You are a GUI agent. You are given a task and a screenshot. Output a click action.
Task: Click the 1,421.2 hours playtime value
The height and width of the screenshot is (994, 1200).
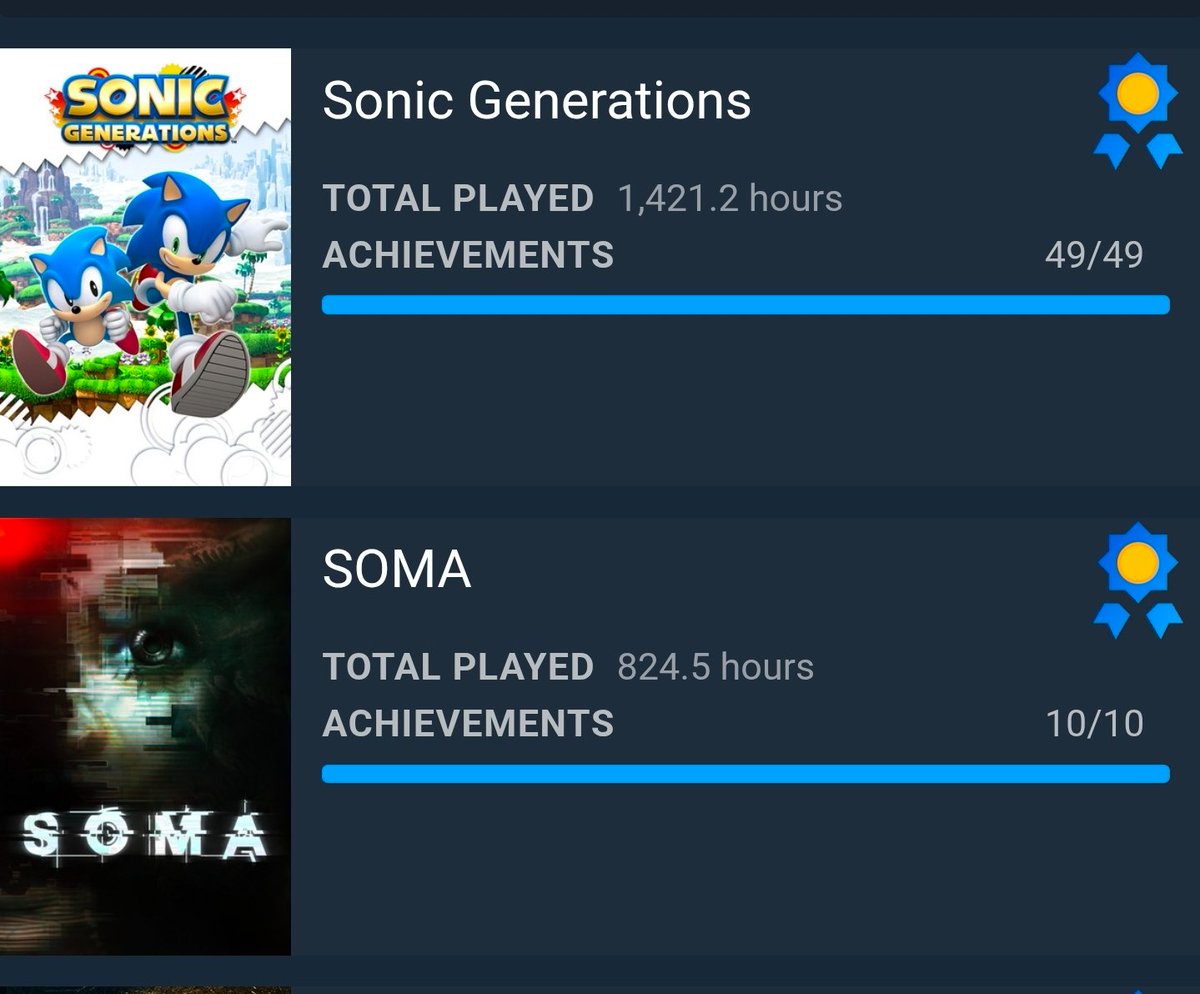click(730, 199)
